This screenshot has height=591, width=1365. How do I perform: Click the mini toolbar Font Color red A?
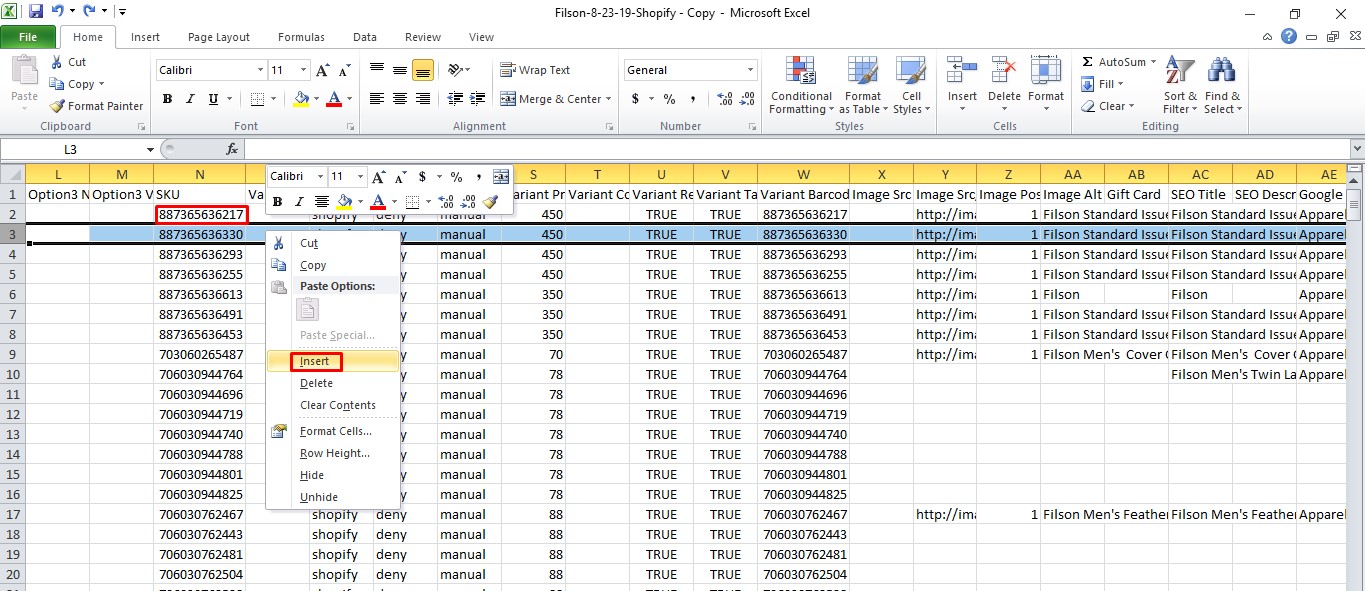pos(378,201)
